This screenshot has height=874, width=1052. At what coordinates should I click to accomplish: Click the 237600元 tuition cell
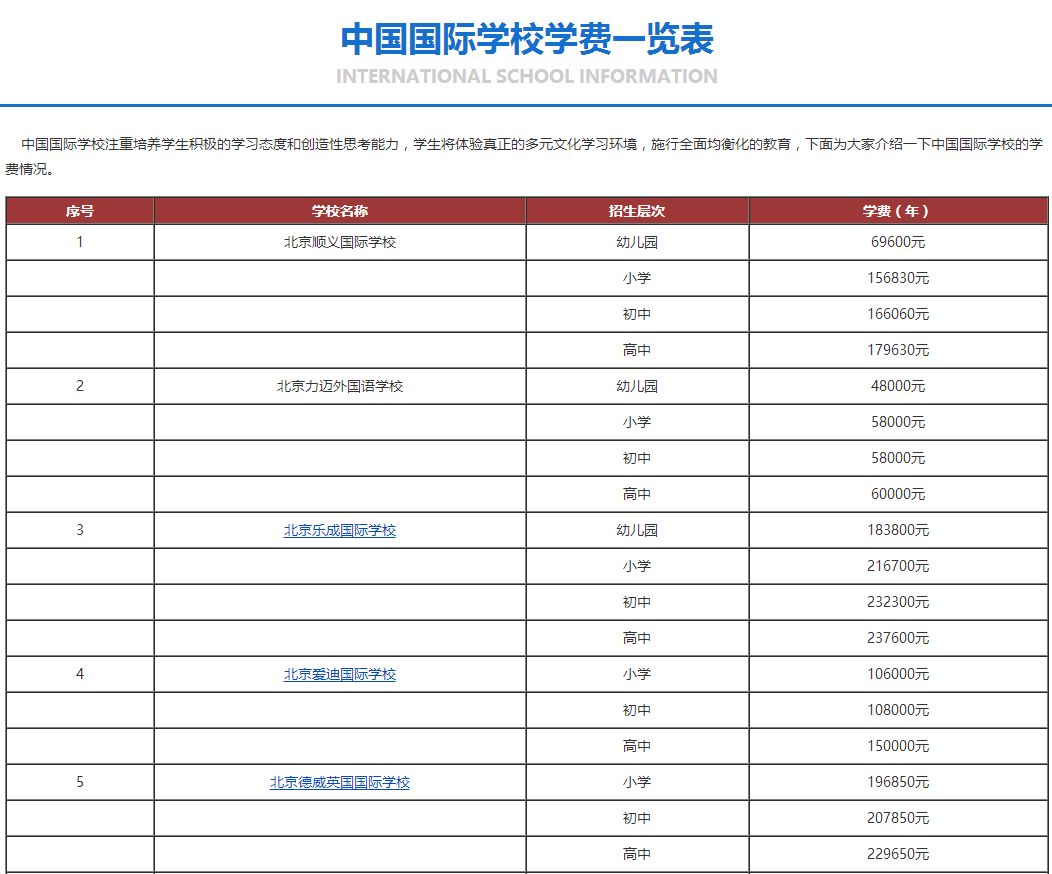point(898,639)
